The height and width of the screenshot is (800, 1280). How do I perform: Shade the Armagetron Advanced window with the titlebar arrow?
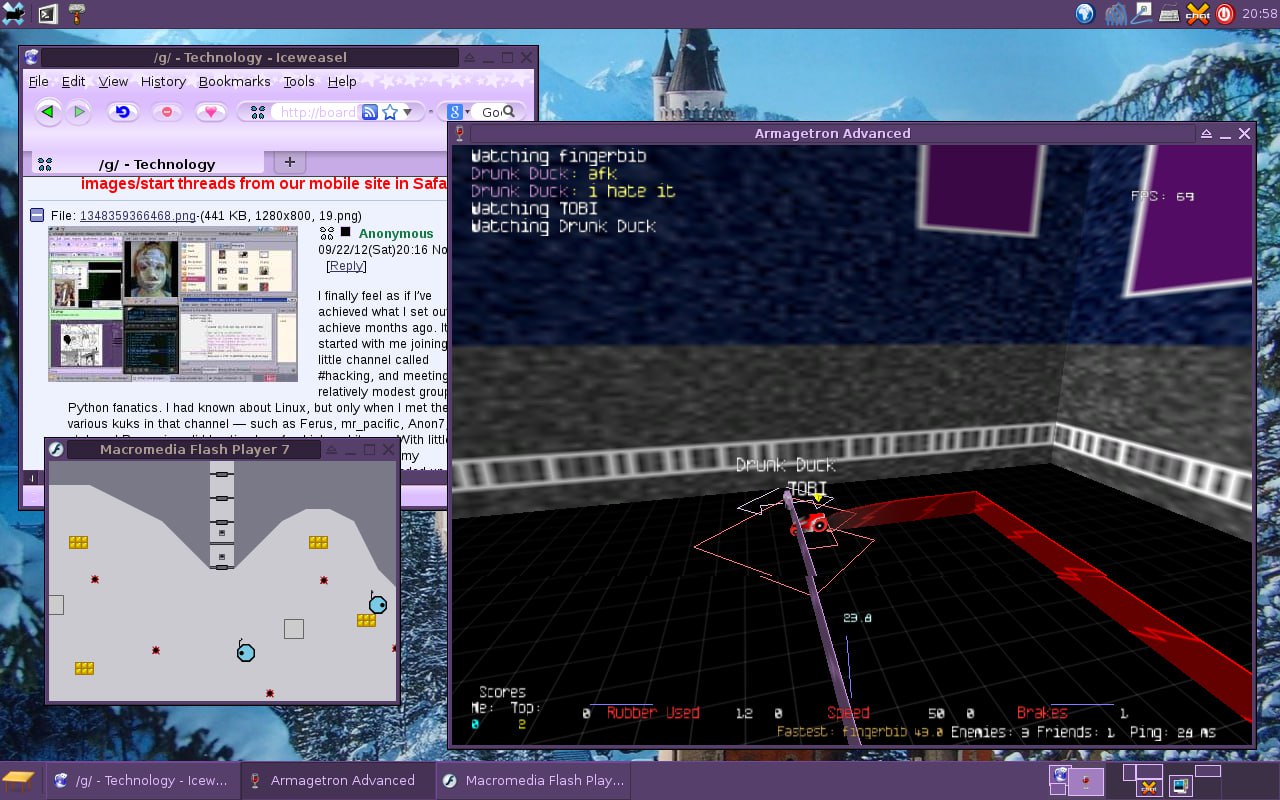click(x=1207, y=134)
